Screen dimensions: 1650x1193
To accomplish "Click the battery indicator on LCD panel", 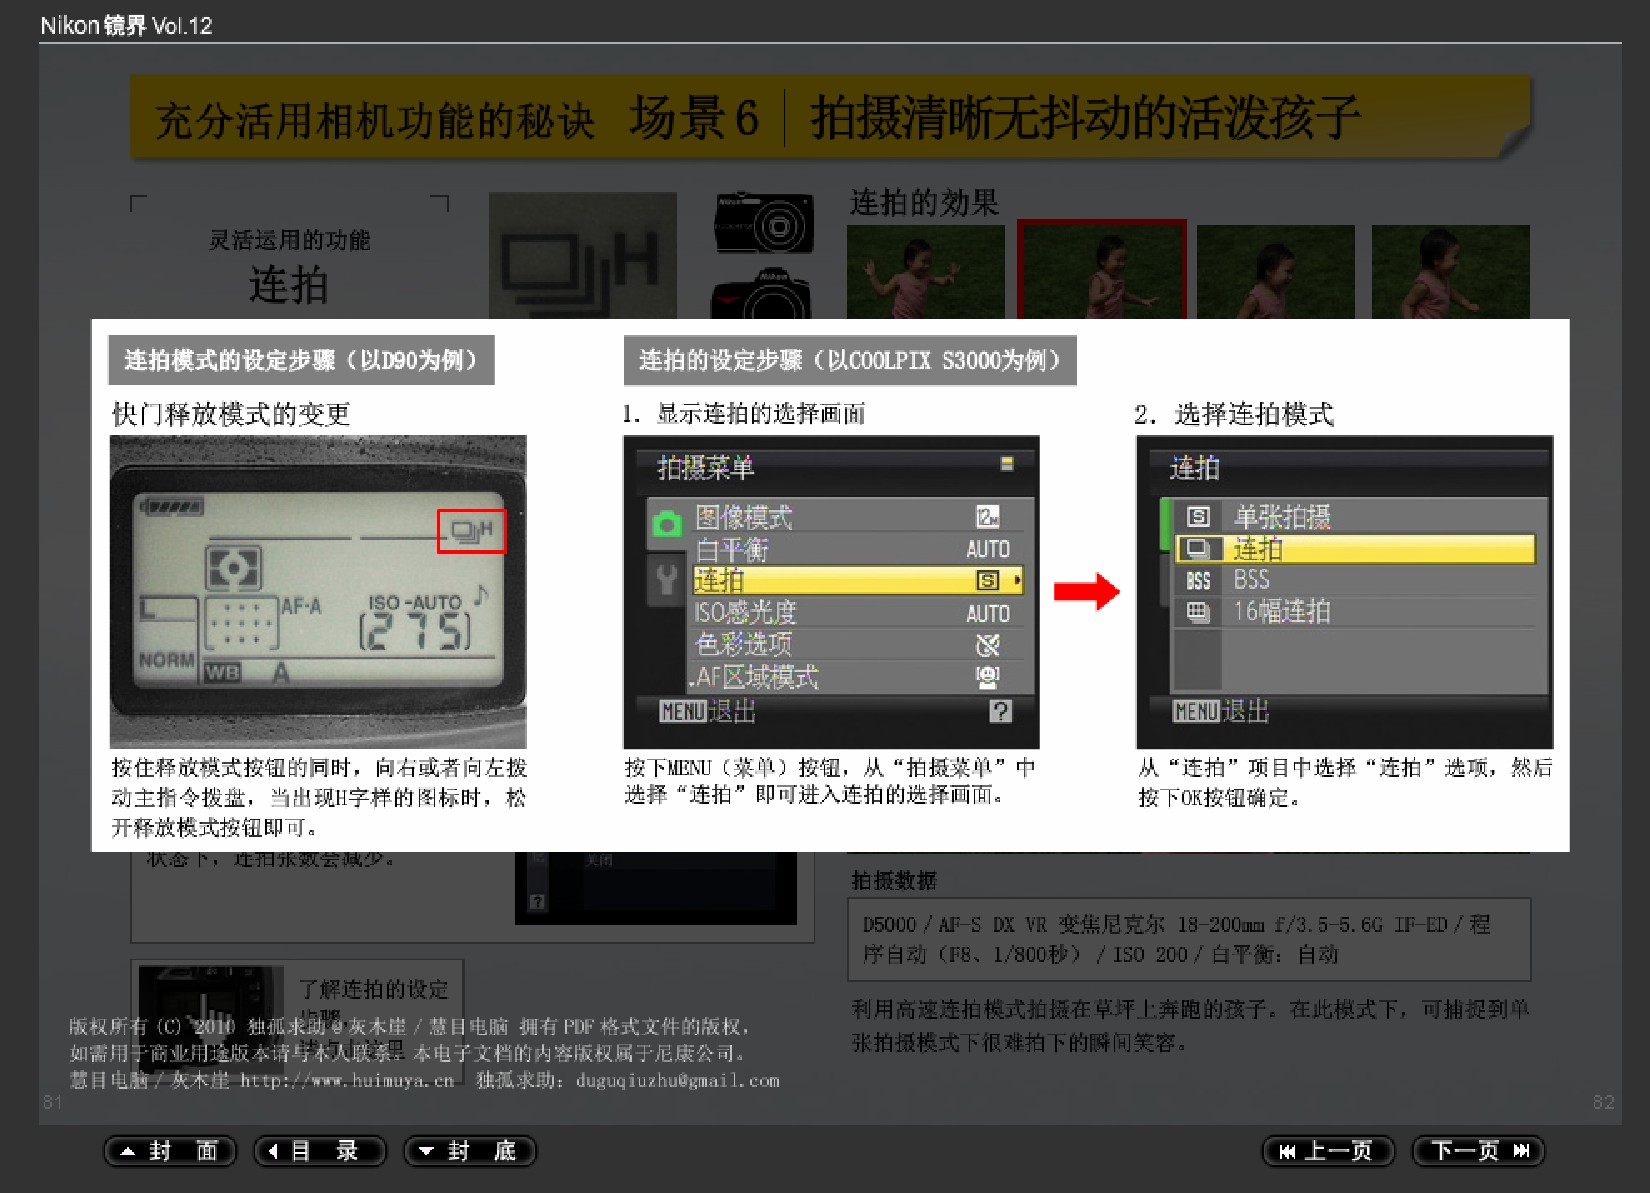I will [171, 506].
